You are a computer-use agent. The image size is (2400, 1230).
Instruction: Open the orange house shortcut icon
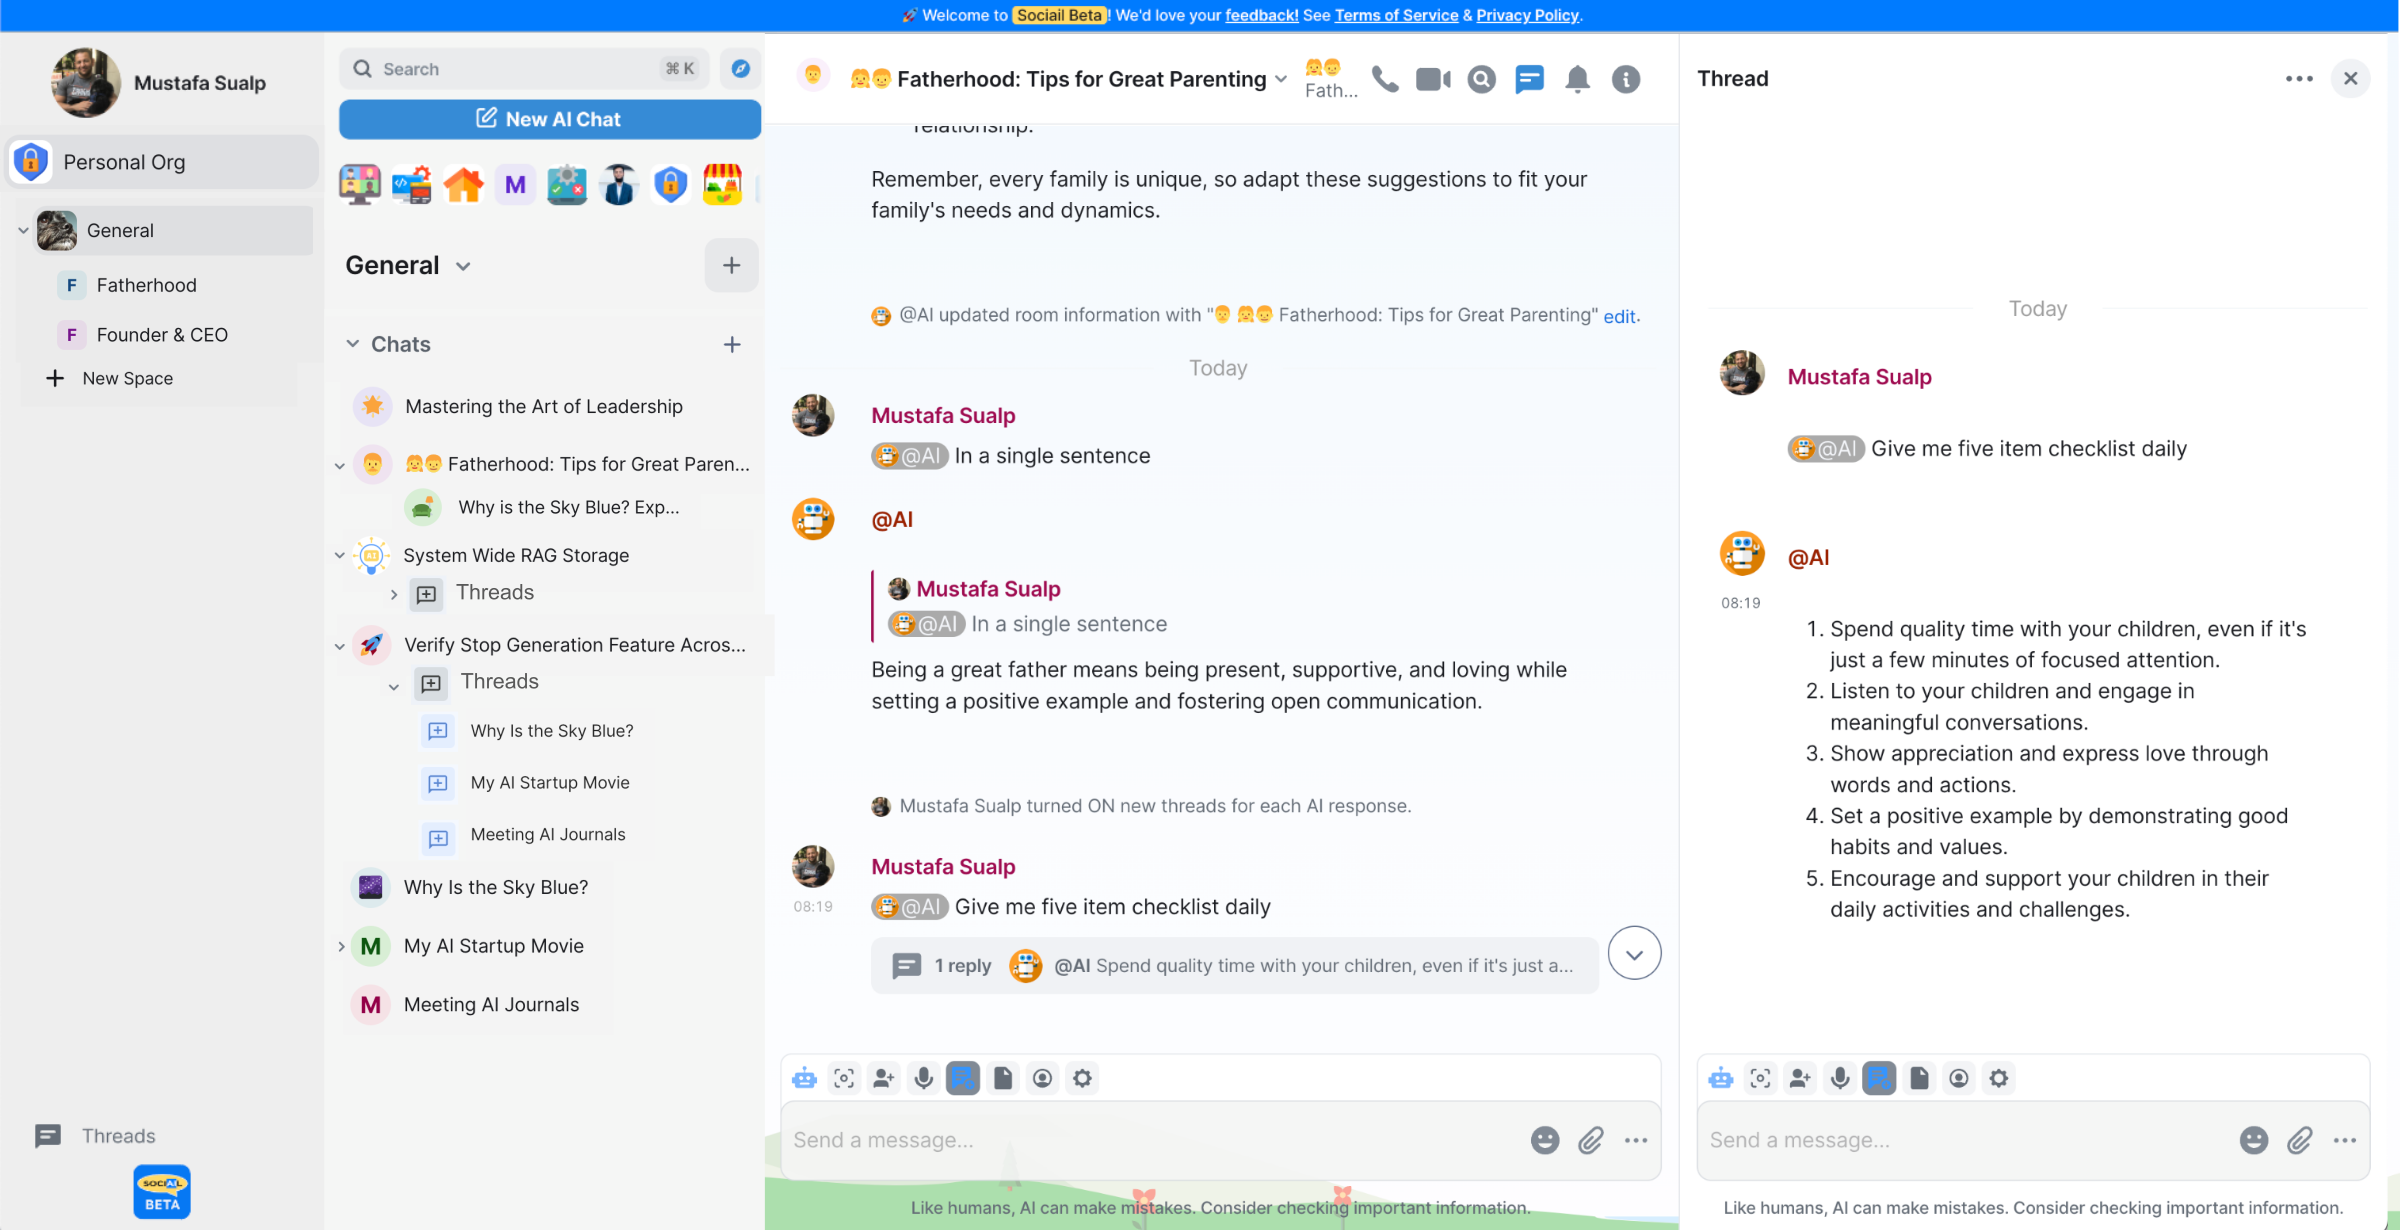click(463, 184)
